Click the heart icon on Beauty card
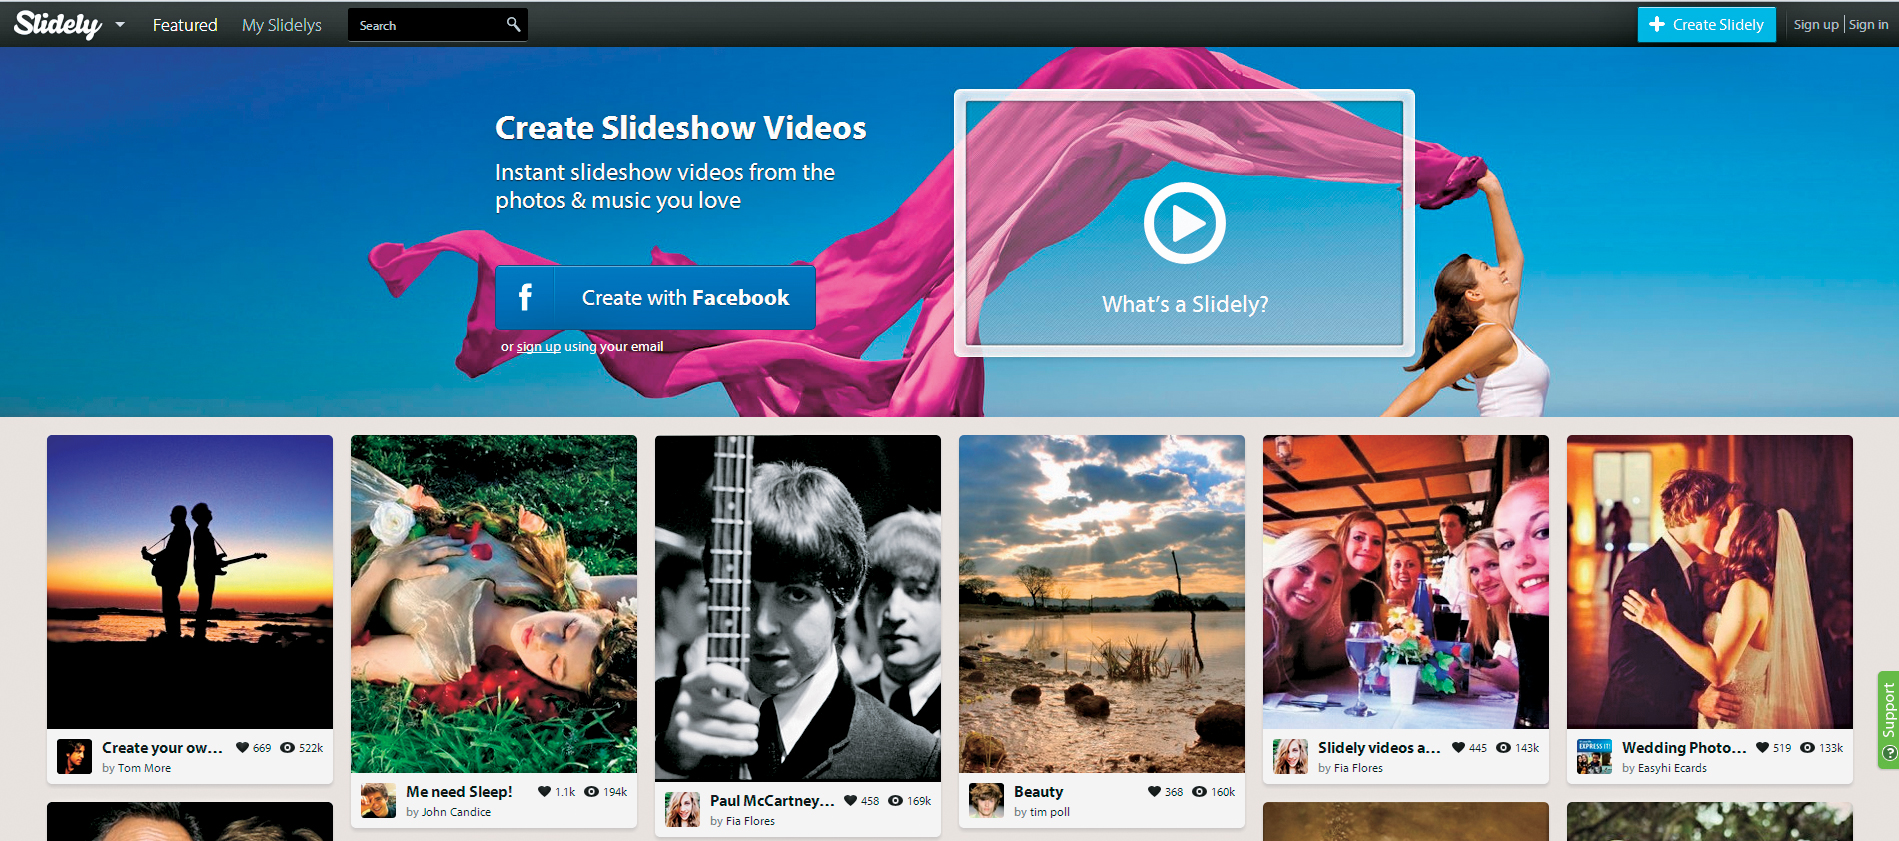This screenshot has height=841, width=1899. 1154,791
